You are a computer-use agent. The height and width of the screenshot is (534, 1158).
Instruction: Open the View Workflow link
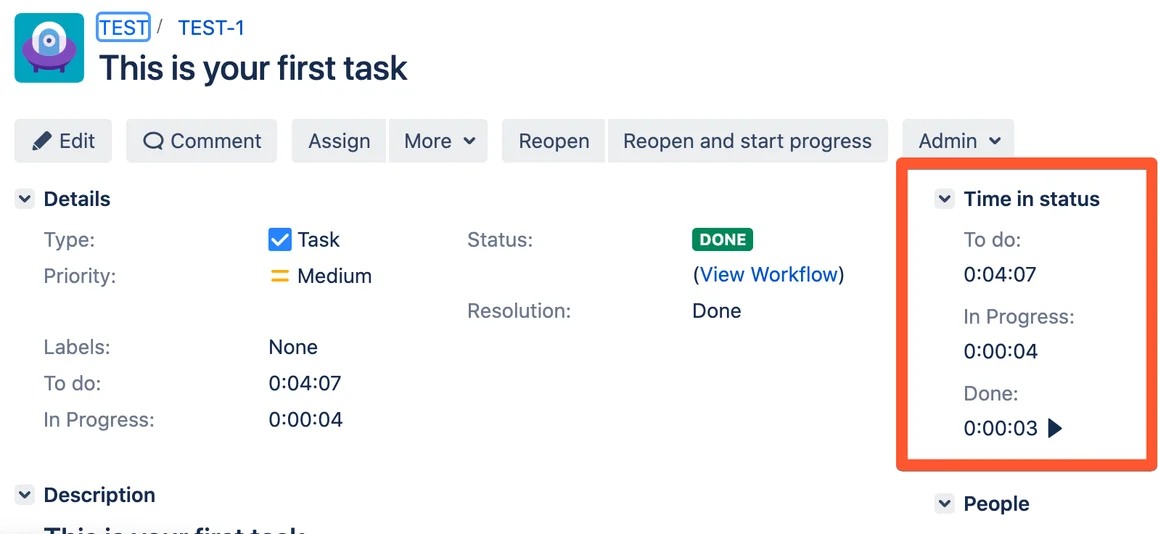pos(768,275)
